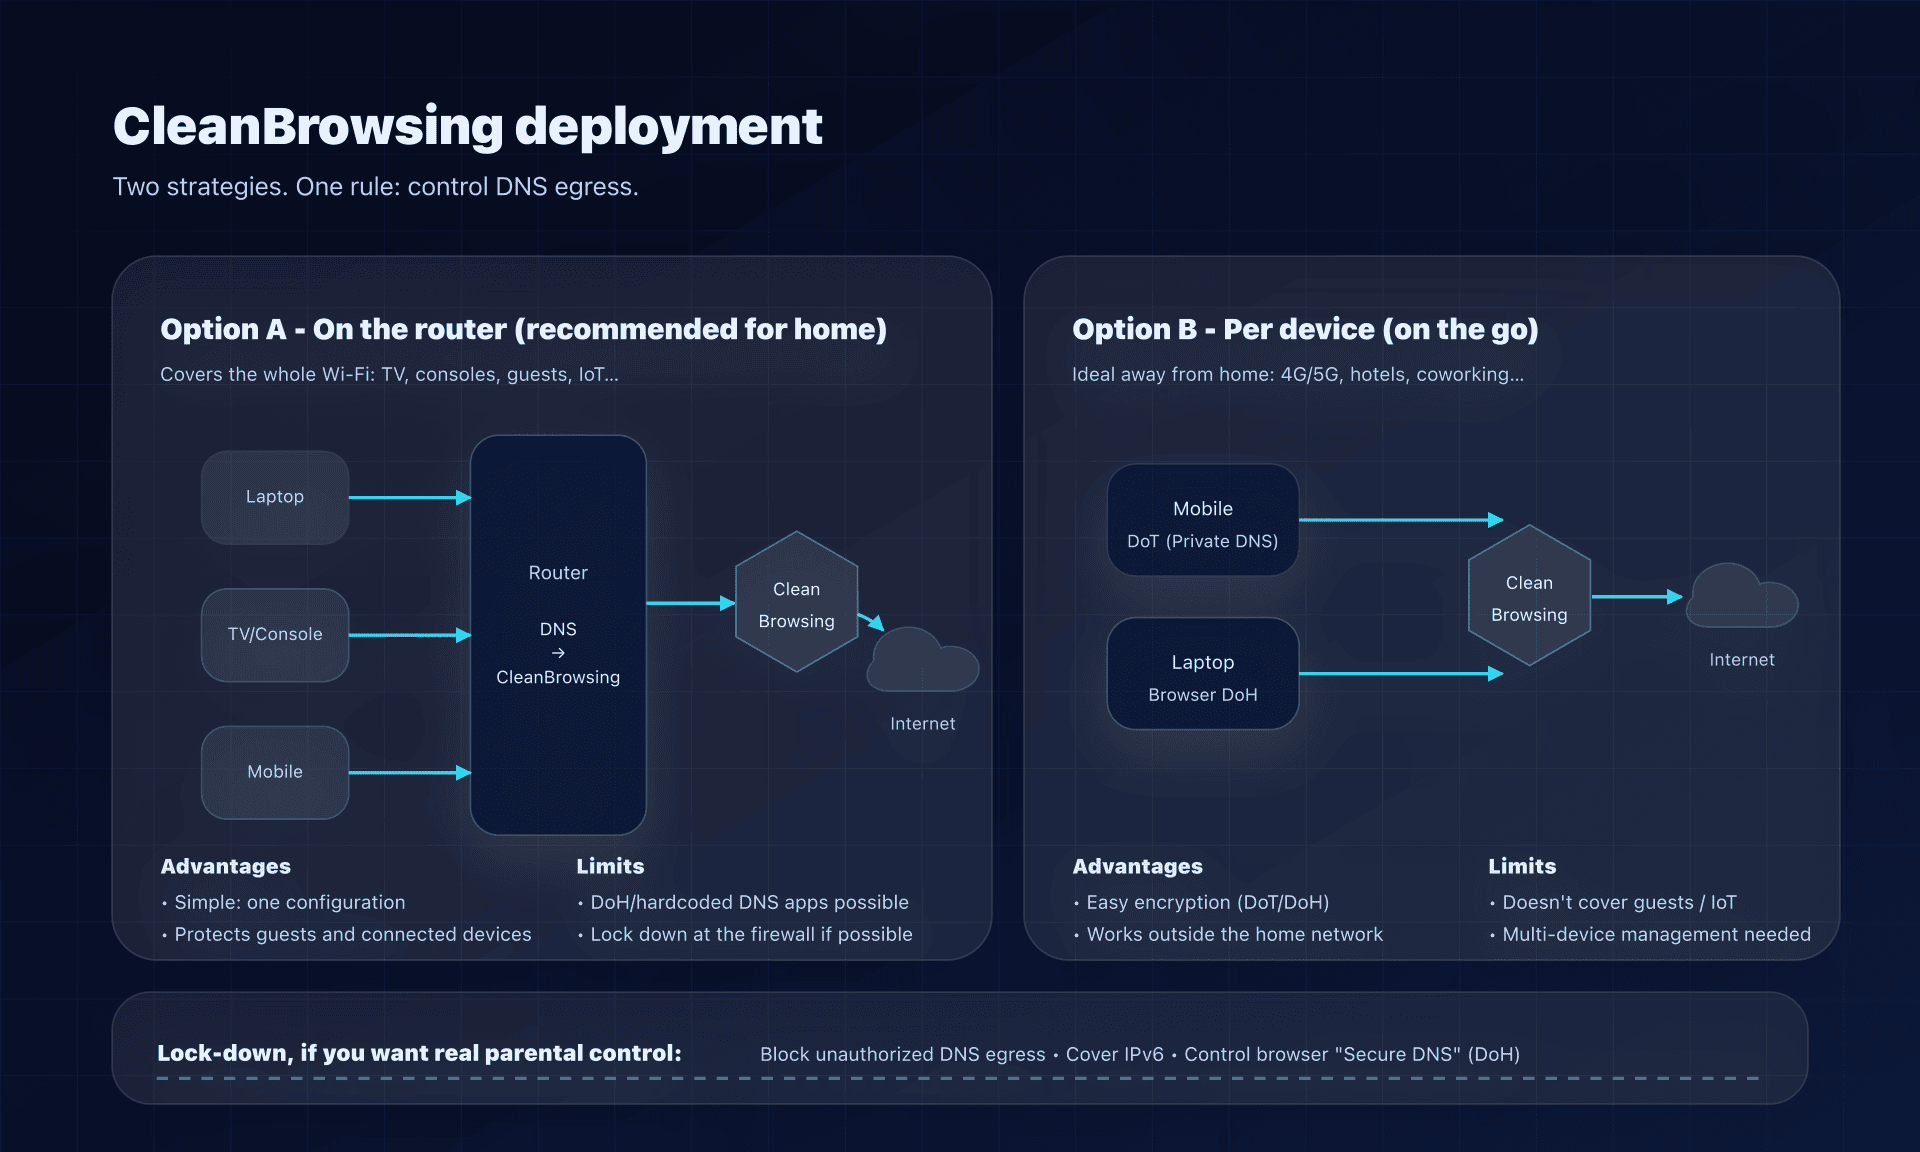Enable Block unauthorized DNS egress option
The height and width of the screenshot is (1152, 1920).
(902, 1054)
